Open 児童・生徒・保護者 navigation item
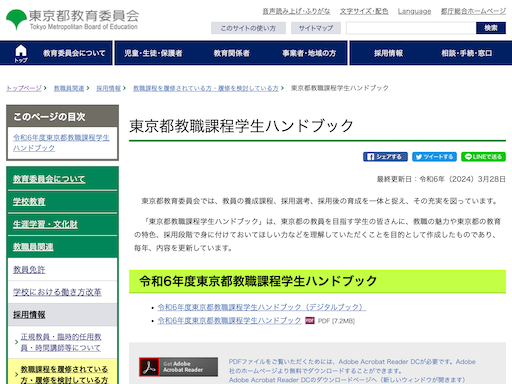 coord(153,53)
